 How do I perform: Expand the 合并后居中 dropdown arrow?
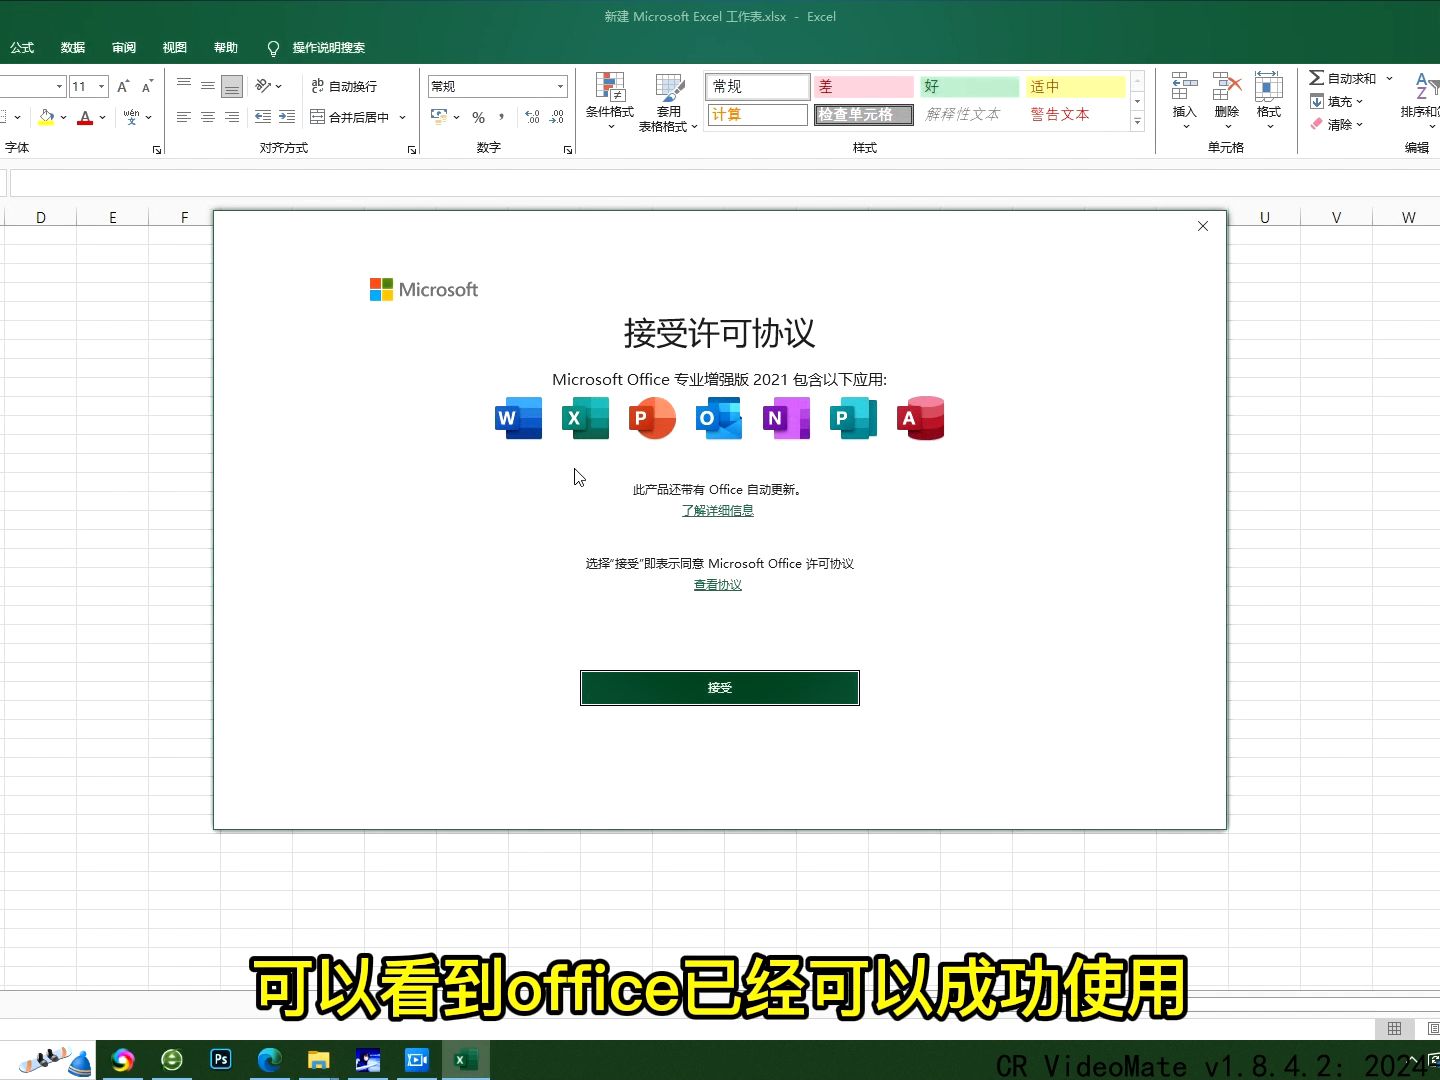click(x=403, y=117)
